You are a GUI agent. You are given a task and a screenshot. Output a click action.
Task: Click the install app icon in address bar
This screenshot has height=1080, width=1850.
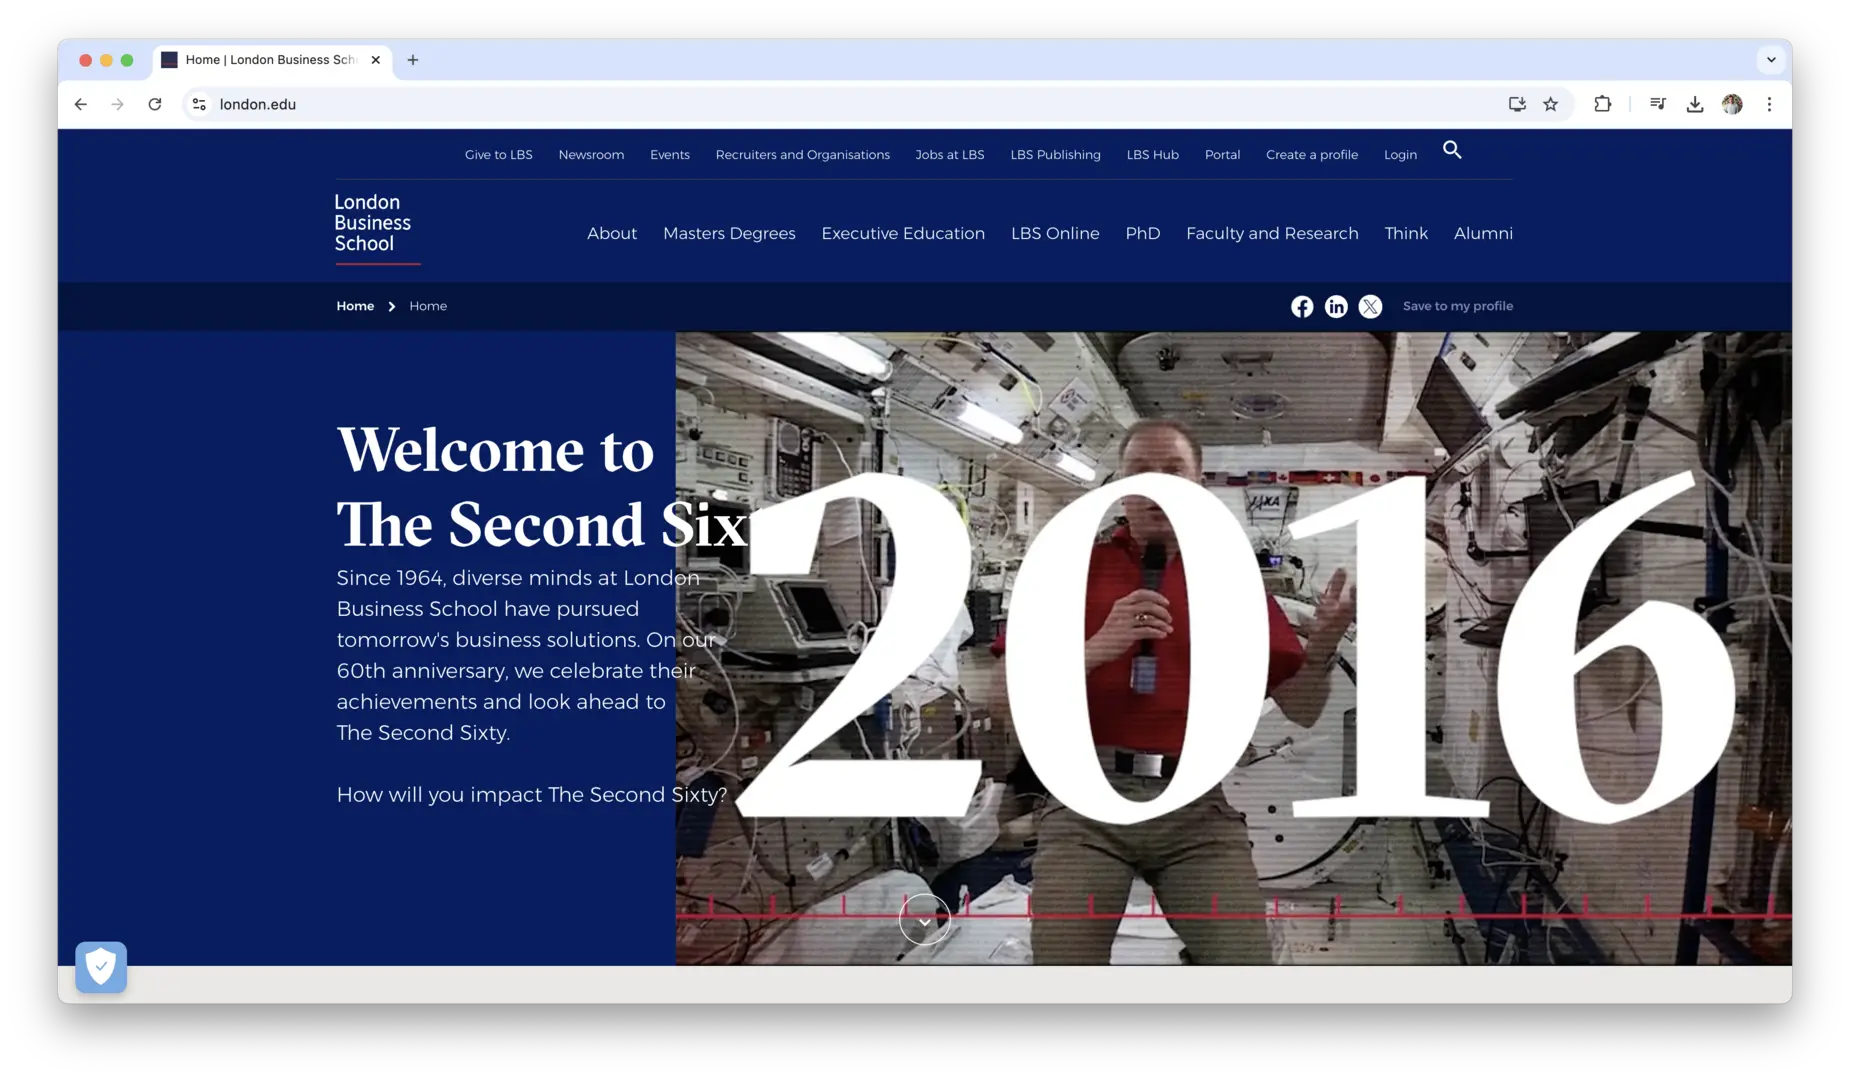point(1517,104)
